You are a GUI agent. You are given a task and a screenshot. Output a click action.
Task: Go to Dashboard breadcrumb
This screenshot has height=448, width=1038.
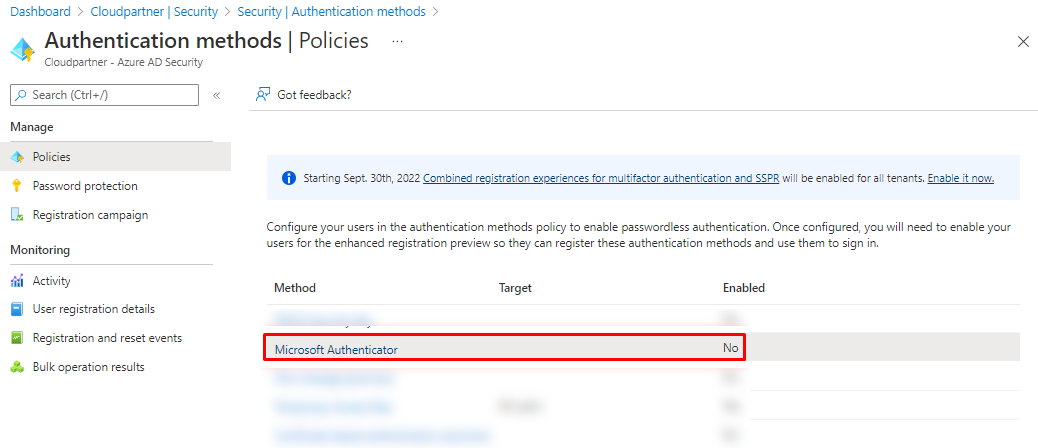pos(41,12)
